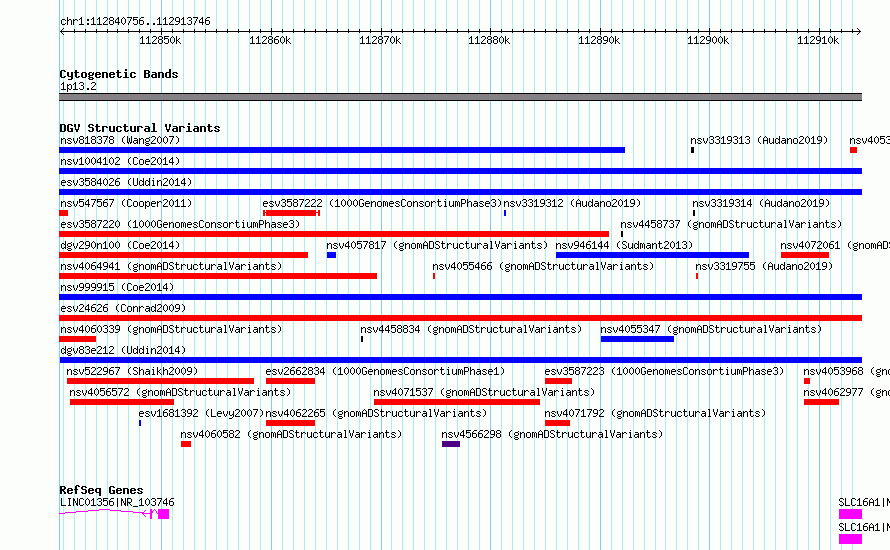The width and height of the screenshot is (890, 550).
Task: Click the chr1:112840756..112913746 region label
Action: pyautogui.click(x=135, y=21)
